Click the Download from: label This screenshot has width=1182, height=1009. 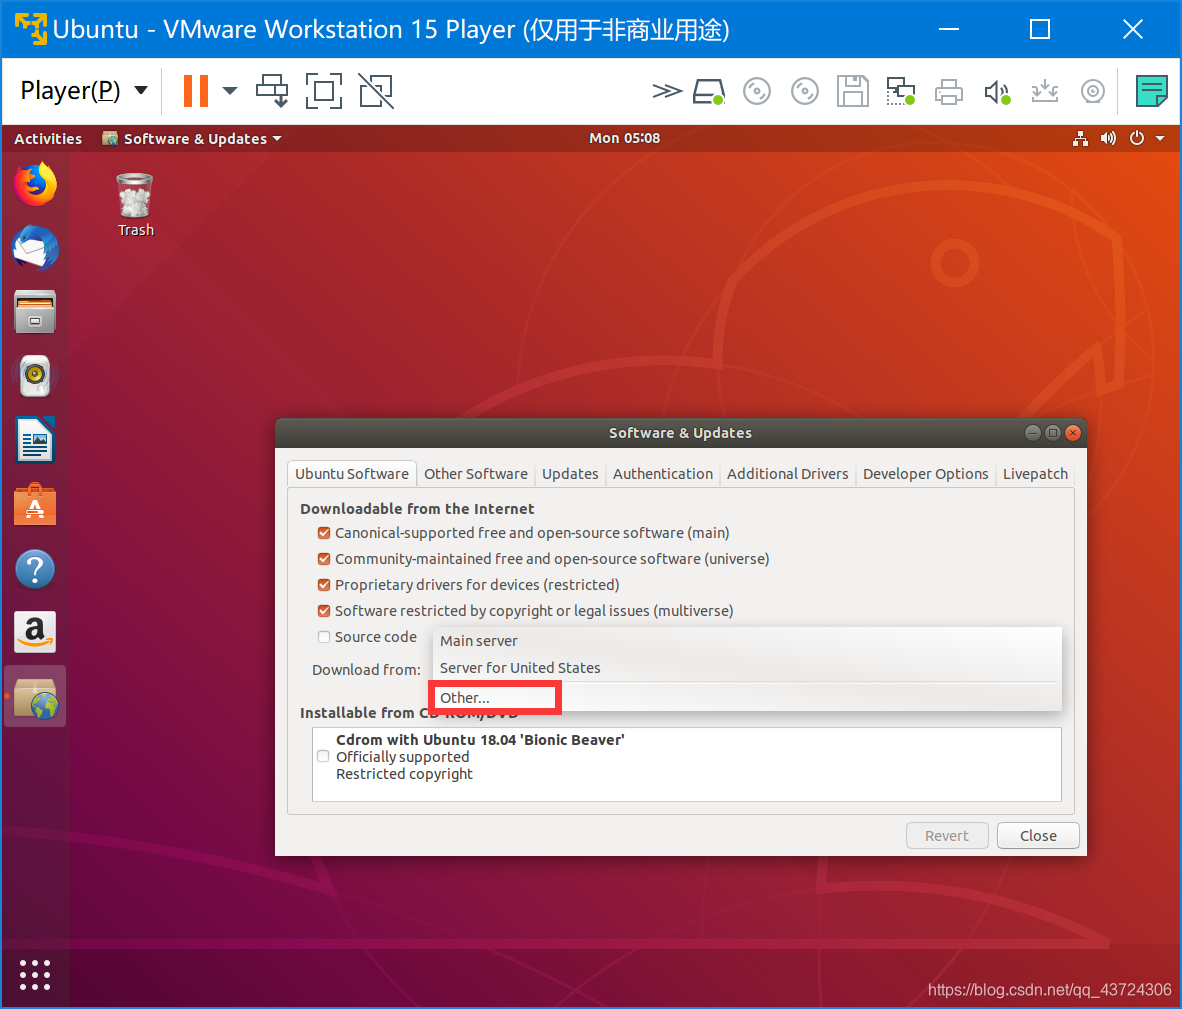click(x=366, y=669)
